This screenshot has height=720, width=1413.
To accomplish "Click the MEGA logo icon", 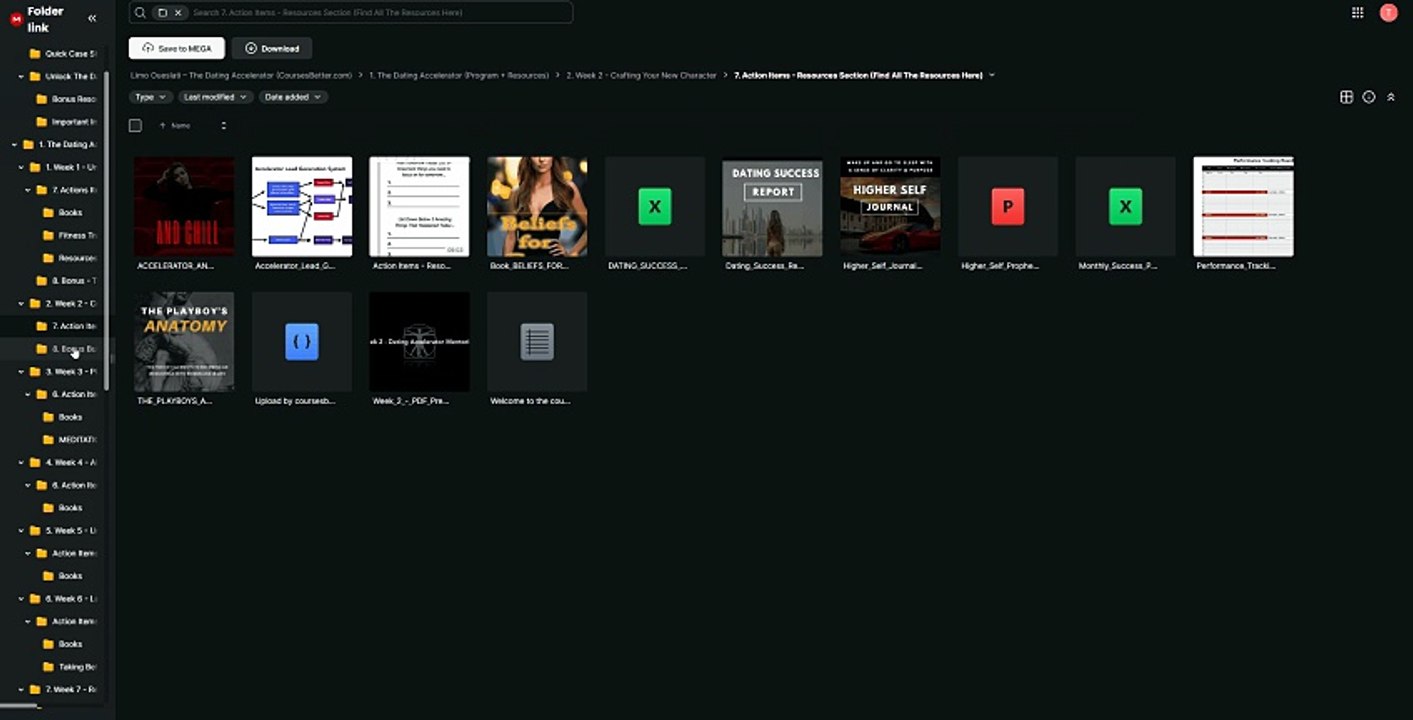I will point(15,18).
